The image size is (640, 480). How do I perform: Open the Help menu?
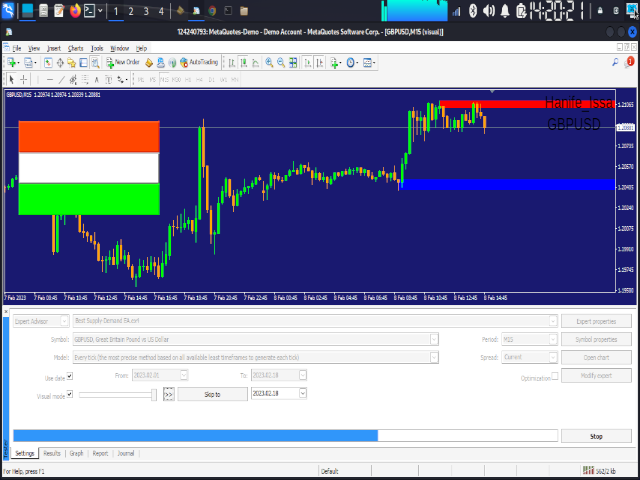pos(141,48)
